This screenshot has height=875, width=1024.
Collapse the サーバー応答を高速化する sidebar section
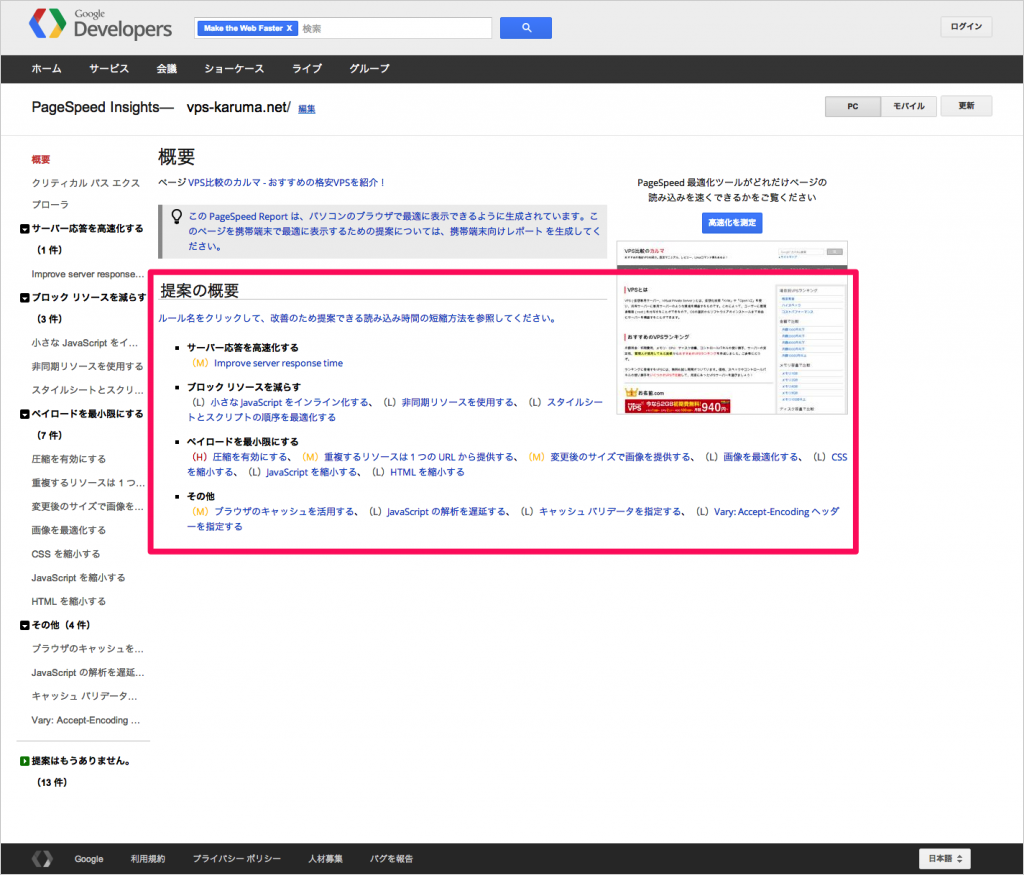25,229
